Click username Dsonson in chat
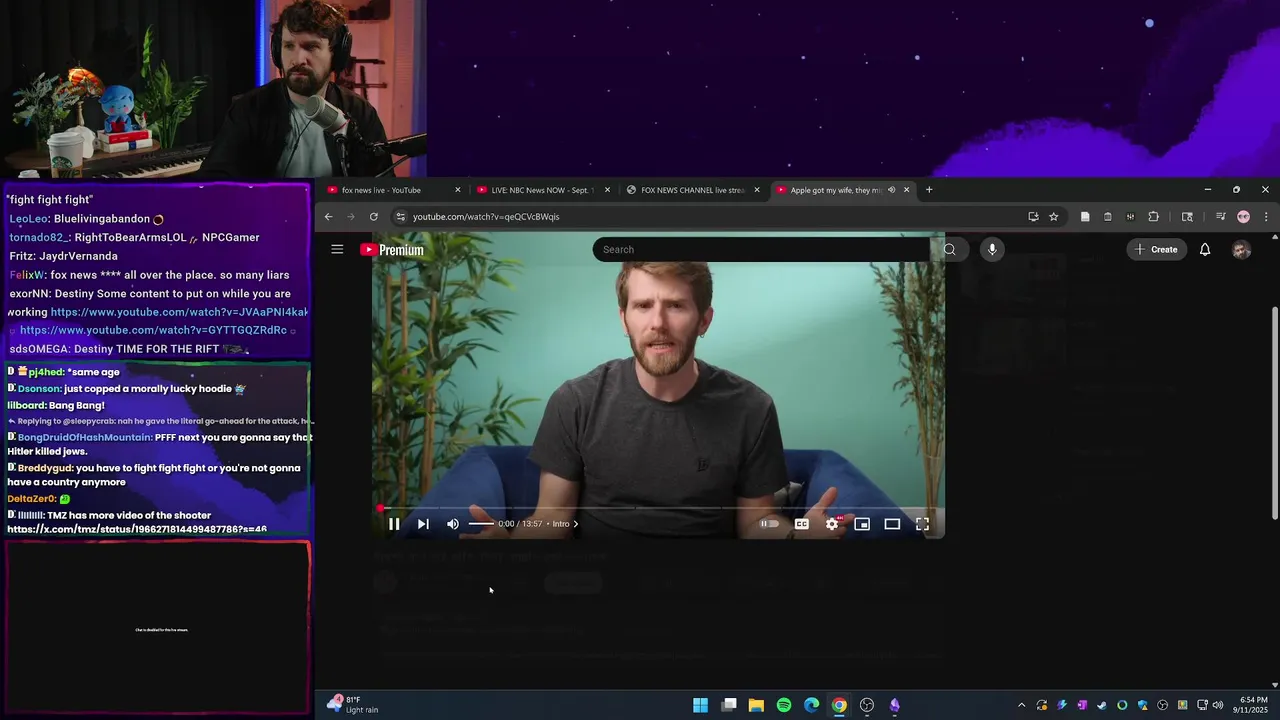Screen dimensions: 1280x720 pos(39,389)
